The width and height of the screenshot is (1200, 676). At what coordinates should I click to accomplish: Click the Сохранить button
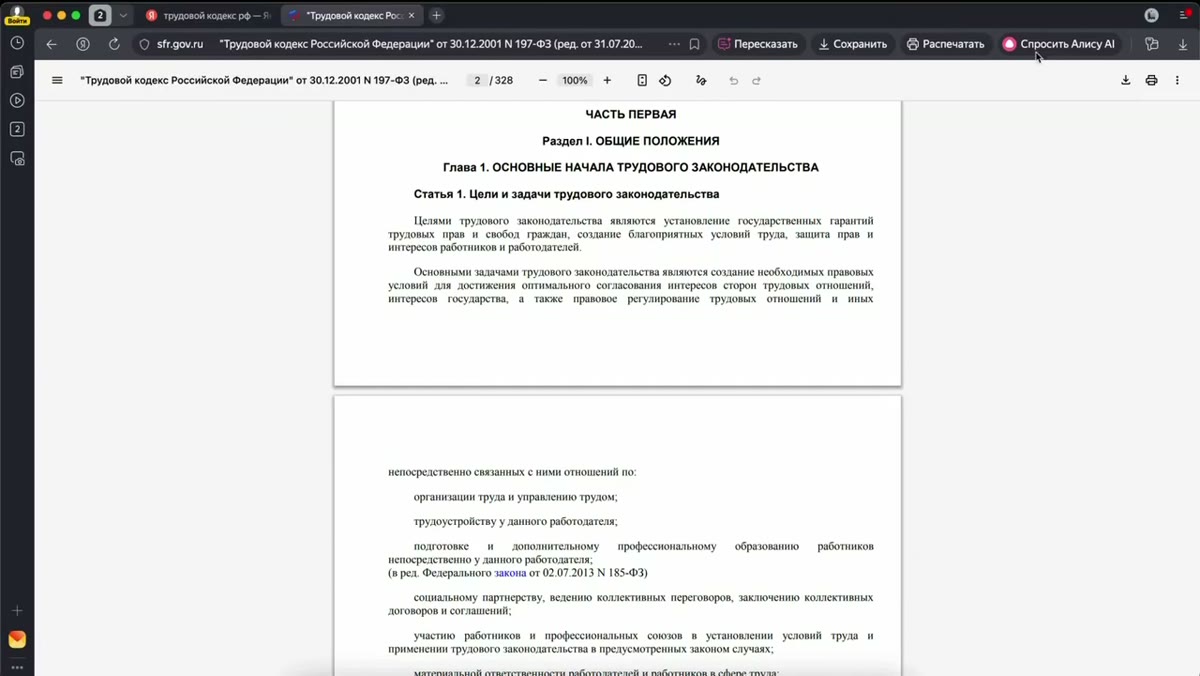[853, 44]
